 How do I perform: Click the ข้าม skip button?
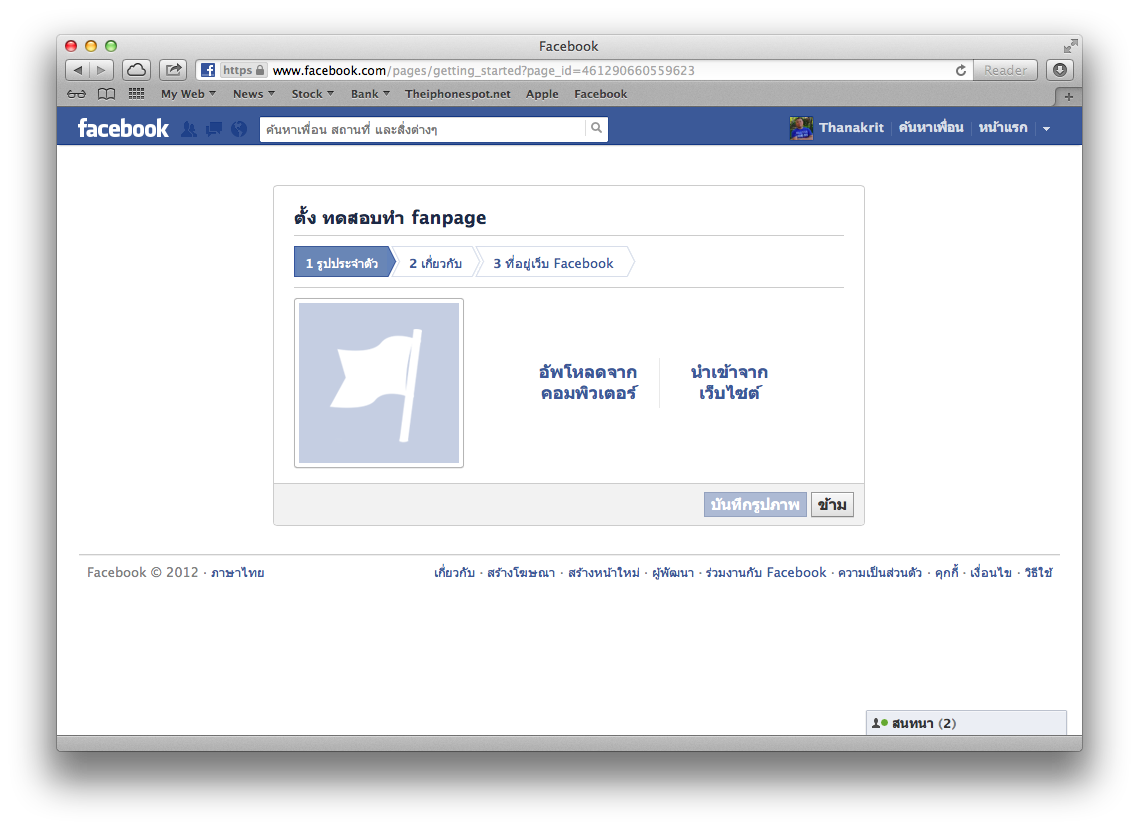coord(832,505)
